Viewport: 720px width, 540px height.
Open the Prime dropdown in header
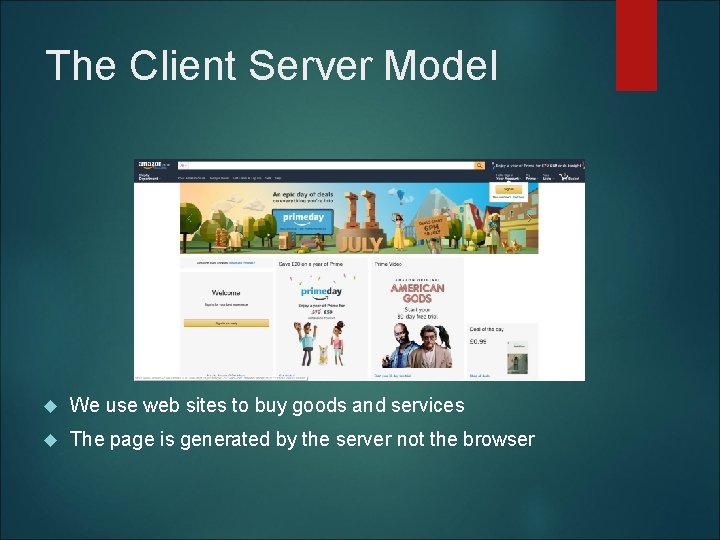click(x=531, y=177)
